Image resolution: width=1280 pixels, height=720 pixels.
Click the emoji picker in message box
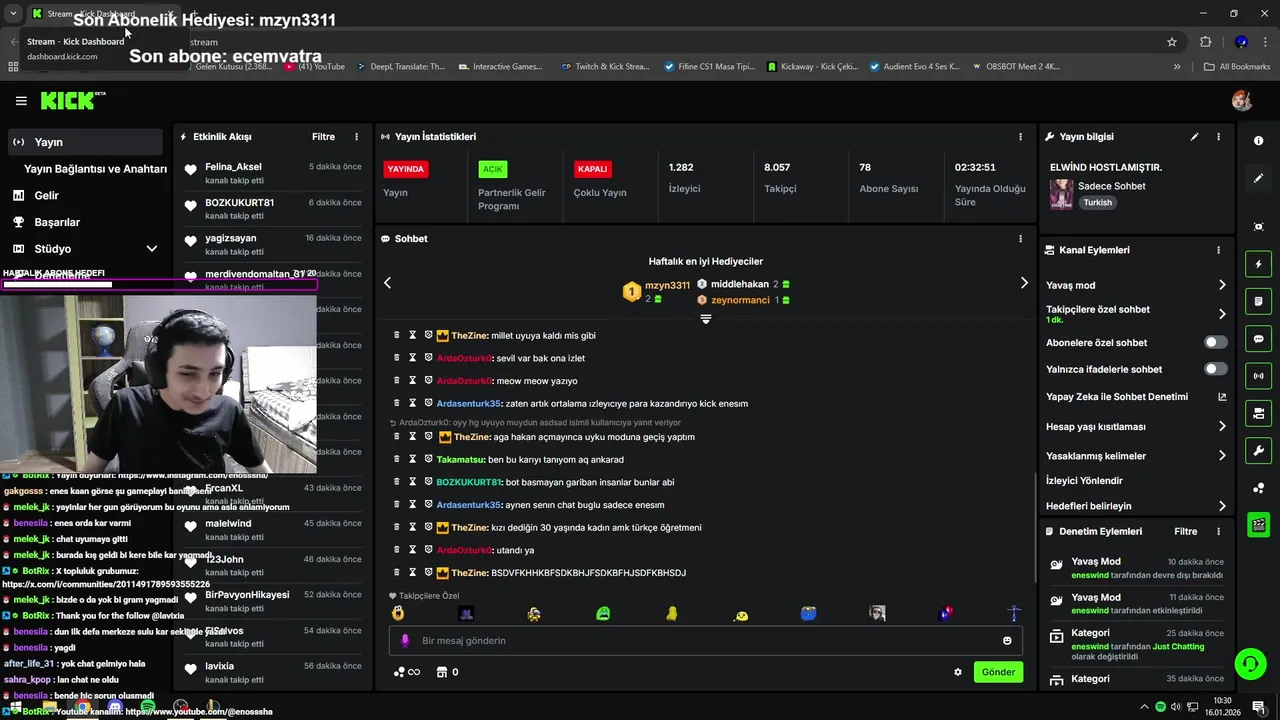pyautogui.click(x=1007, y=641)
